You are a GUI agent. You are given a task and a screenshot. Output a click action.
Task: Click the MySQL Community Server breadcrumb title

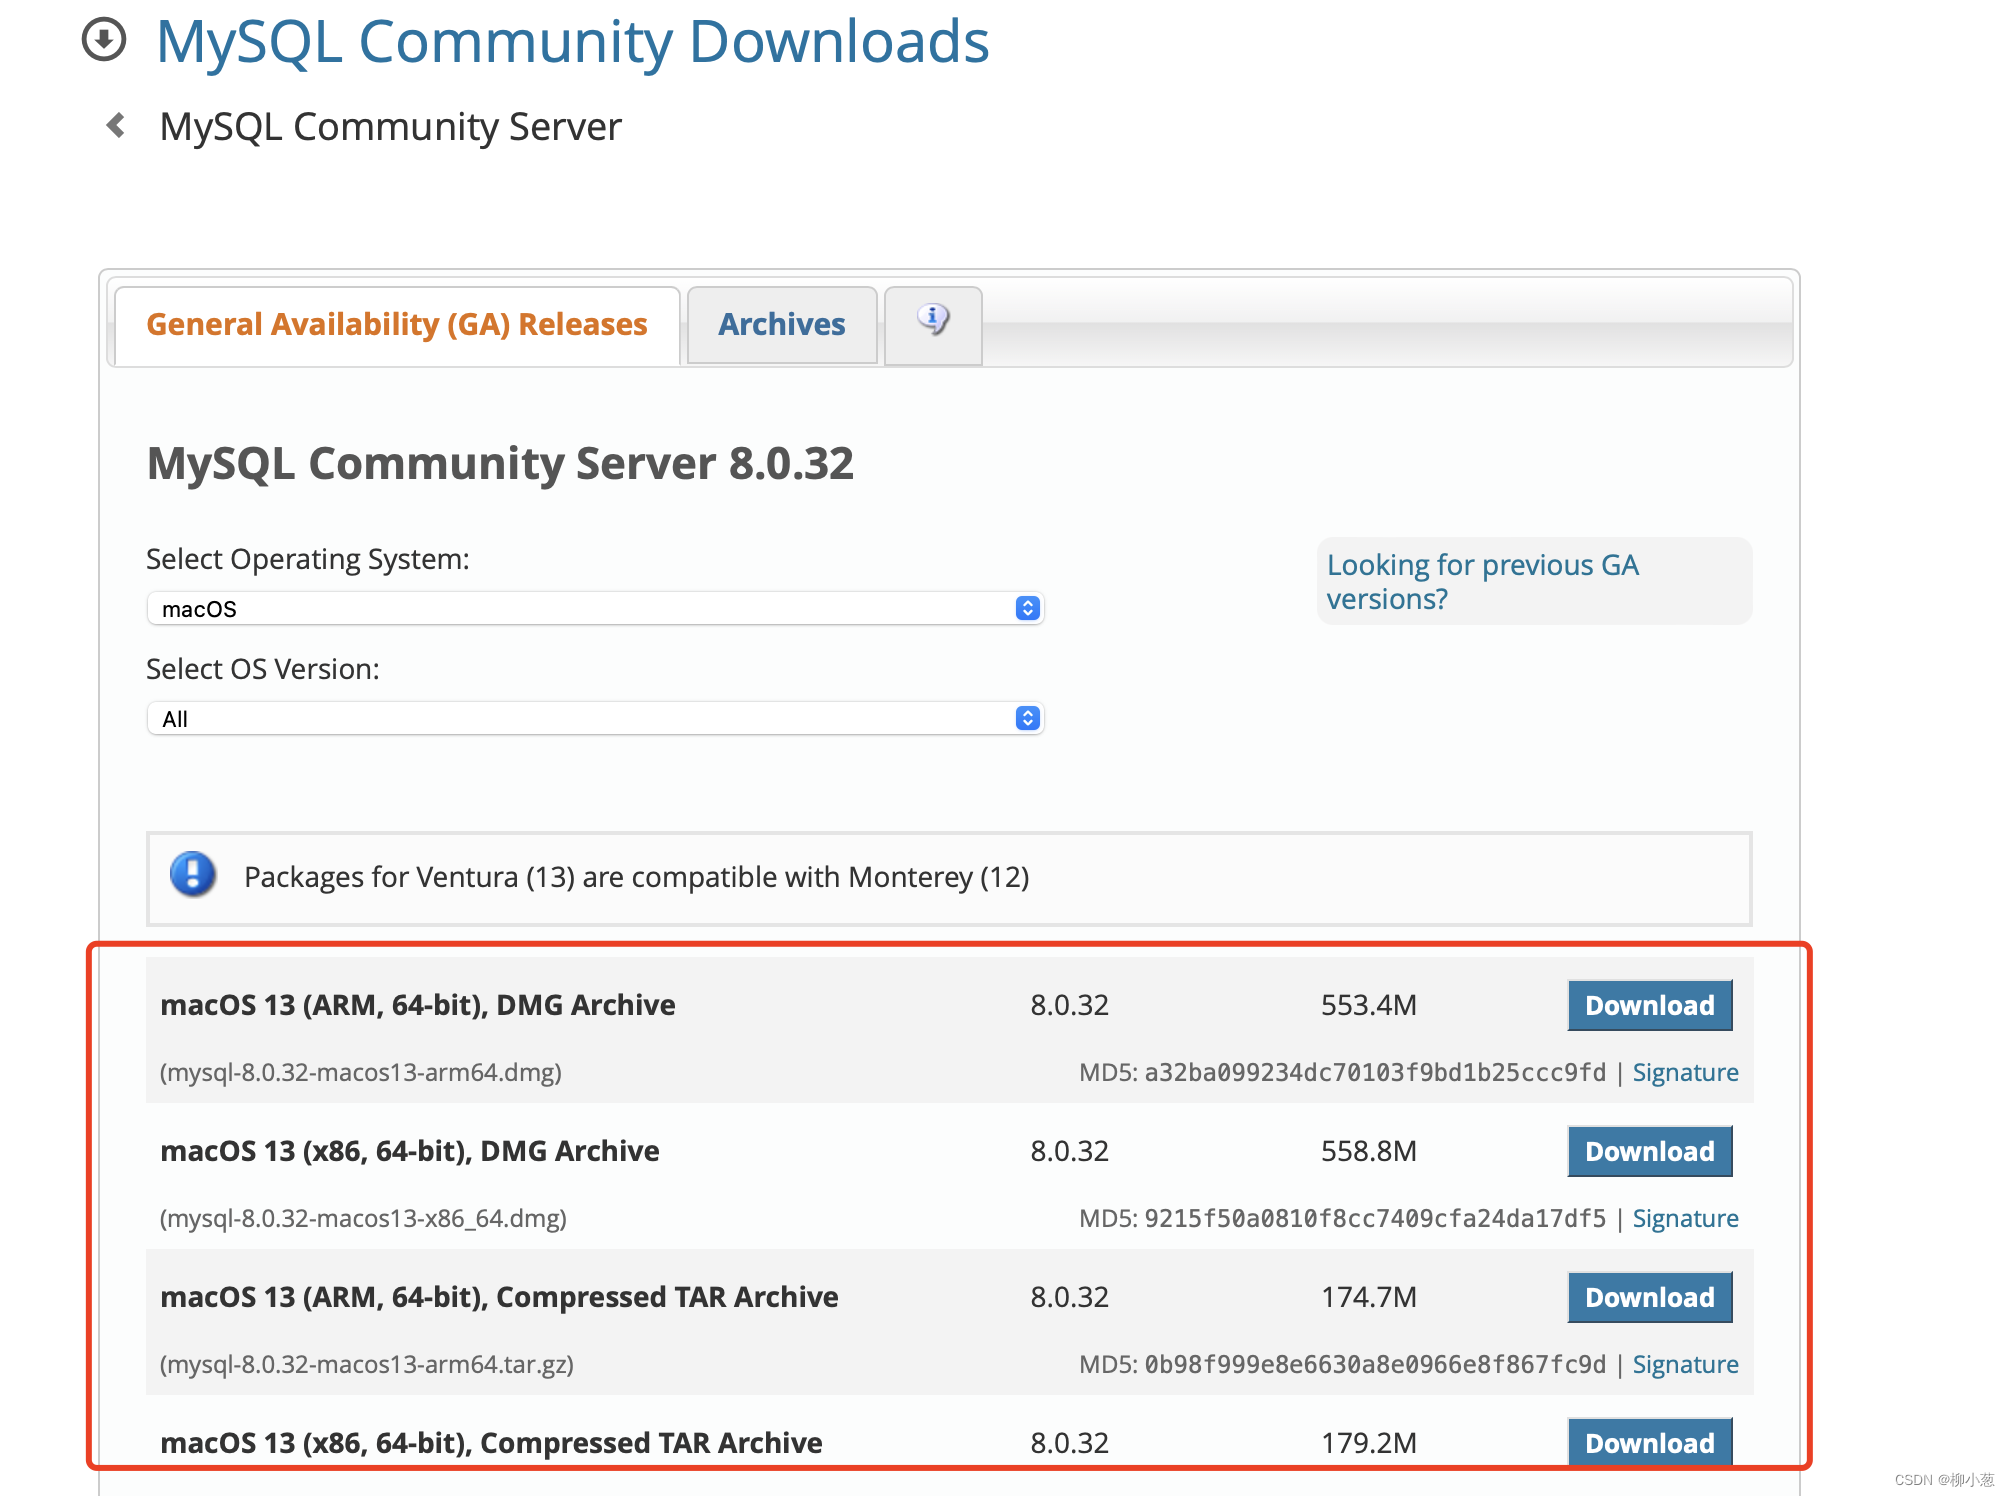[x=390, y=127]
